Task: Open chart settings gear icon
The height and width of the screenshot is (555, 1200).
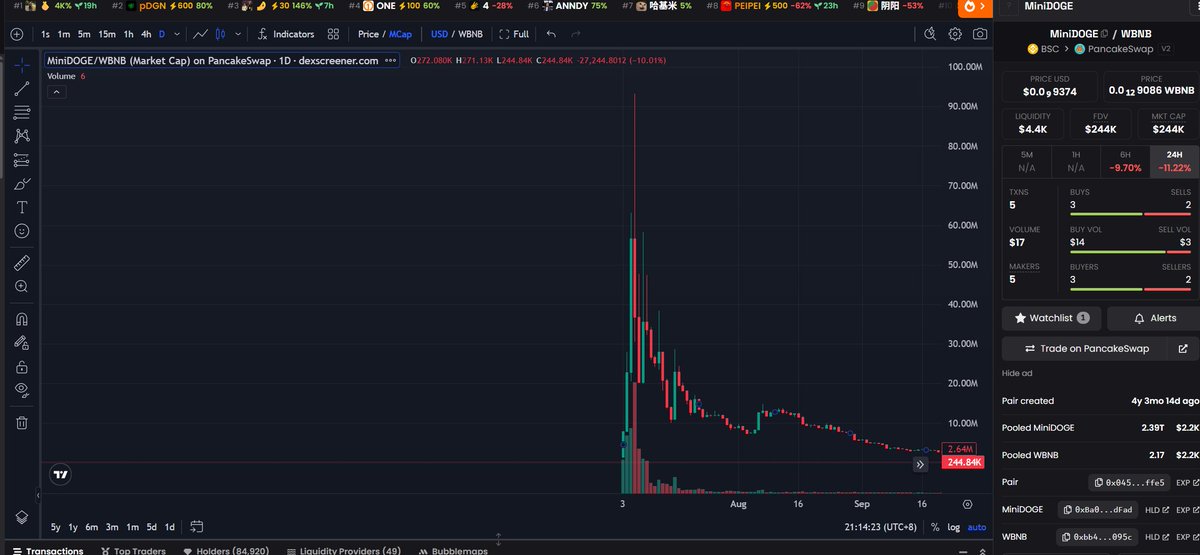Action: coord(955,34)
